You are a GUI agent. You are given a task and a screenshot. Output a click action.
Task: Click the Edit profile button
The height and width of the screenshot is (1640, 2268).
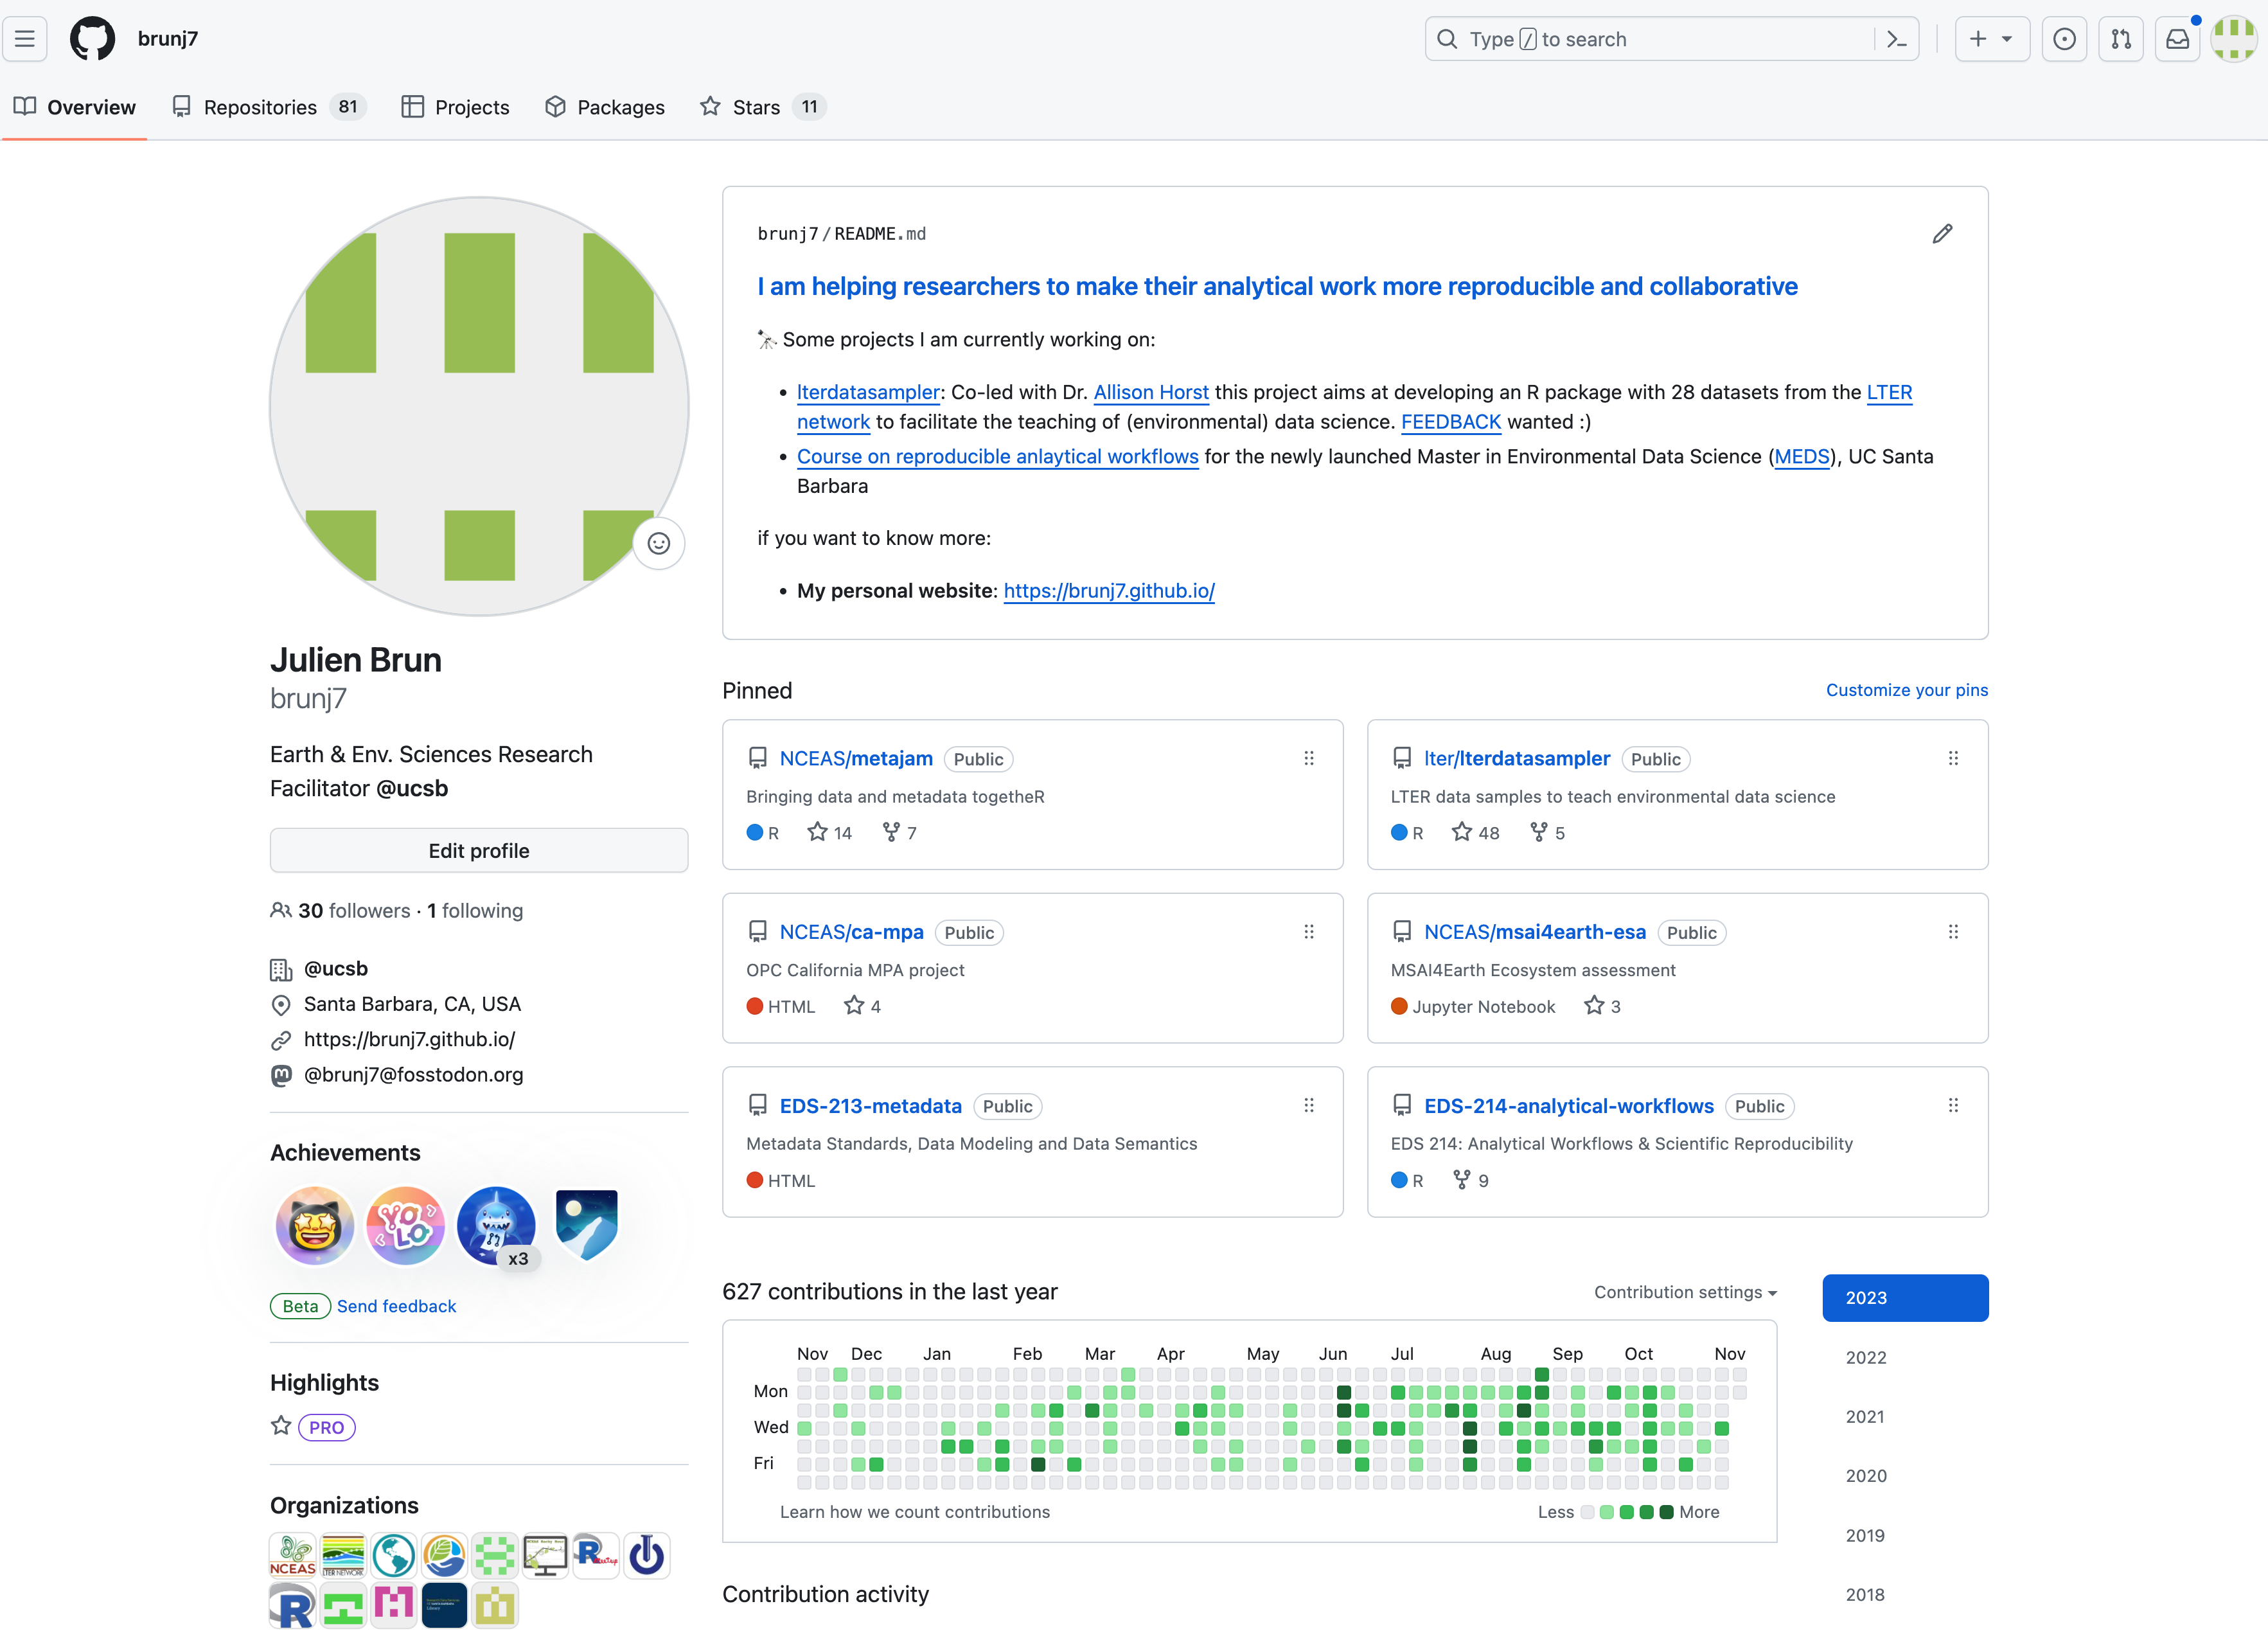[x=479, y=851]
